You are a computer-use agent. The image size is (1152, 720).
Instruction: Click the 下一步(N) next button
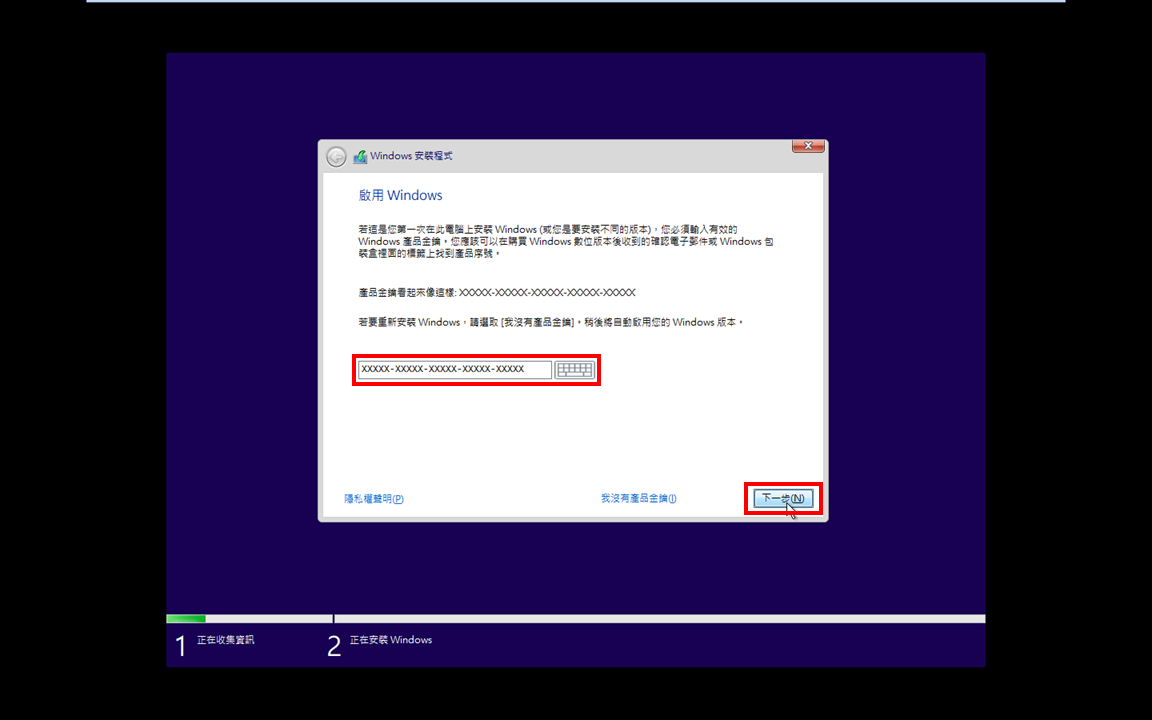783,498
